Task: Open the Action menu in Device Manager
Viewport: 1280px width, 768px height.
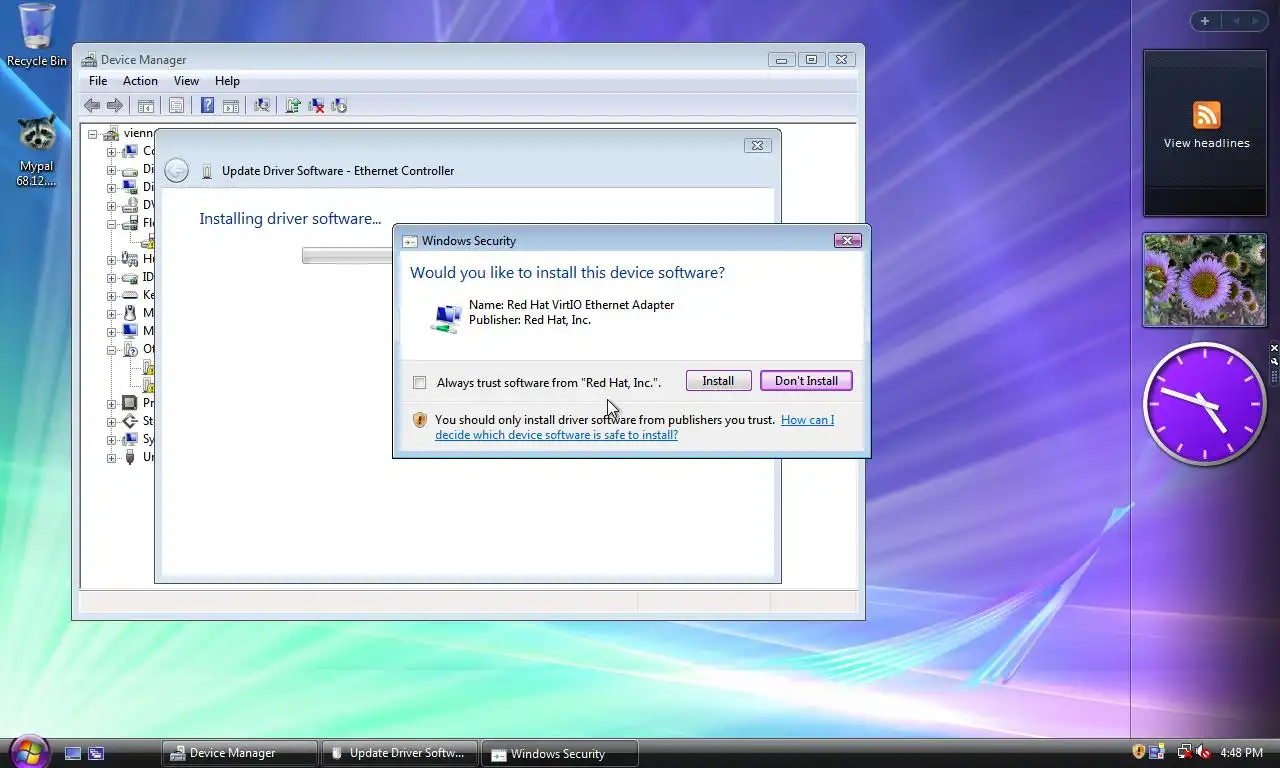Action: (140, 81)
